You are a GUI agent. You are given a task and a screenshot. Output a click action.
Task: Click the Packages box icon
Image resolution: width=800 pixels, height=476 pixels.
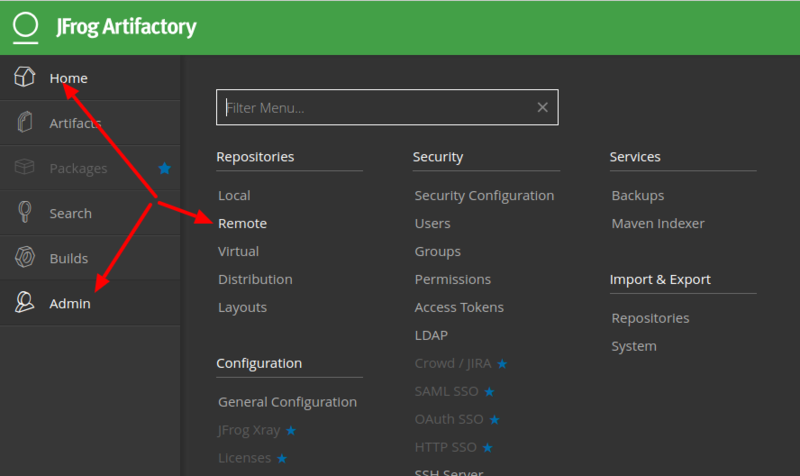[25, 168]
